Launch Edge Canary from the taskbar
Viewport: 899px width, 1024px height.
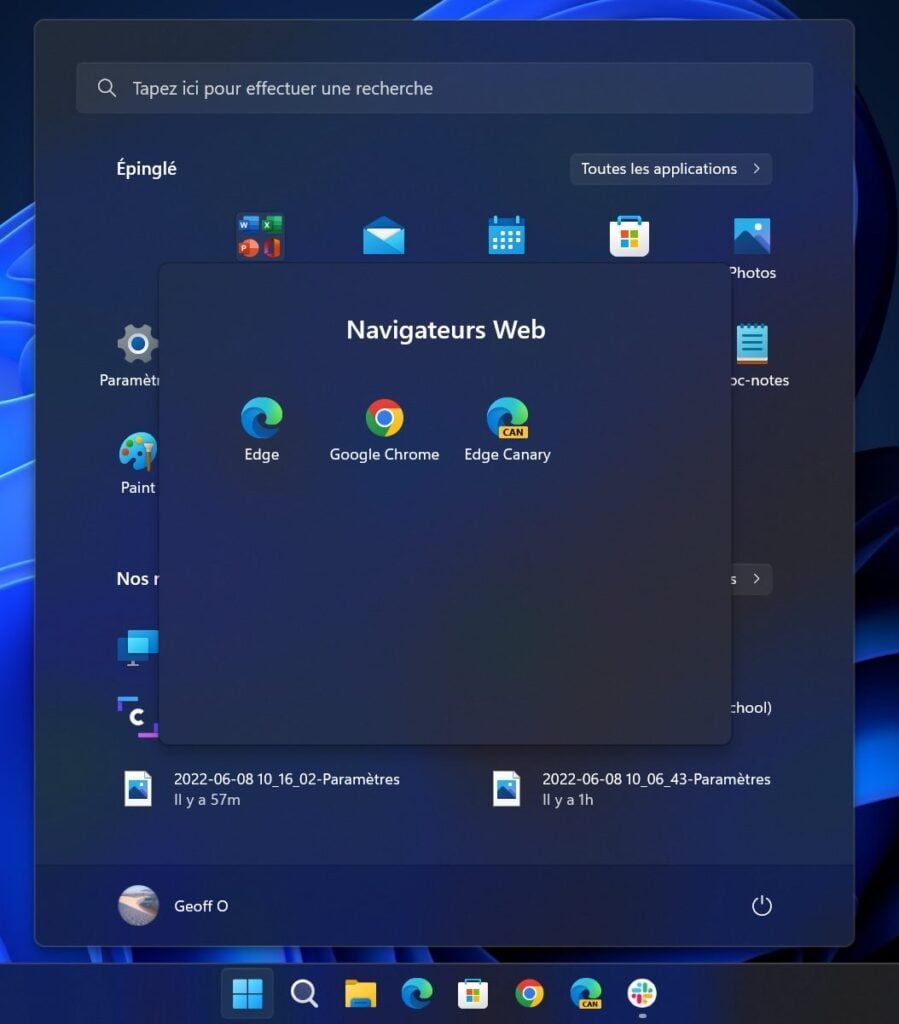click(586, 993)
